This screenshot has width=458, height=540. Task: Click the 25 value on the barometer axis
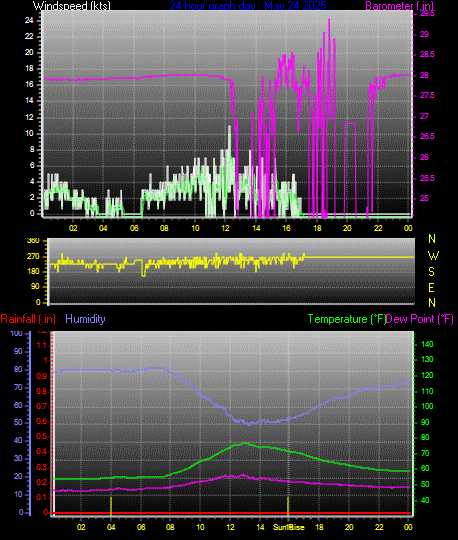pos(424,198)
